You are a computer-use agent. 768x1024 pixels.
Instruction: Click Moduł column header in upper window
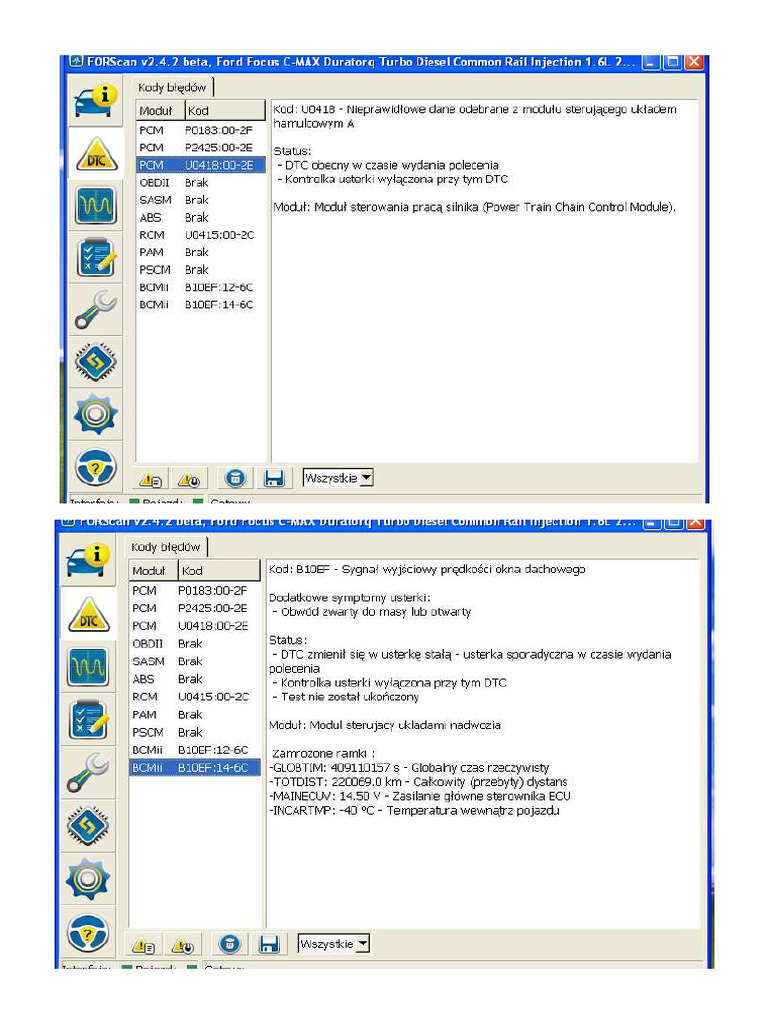pyautogui.click(x=160, y=110)
